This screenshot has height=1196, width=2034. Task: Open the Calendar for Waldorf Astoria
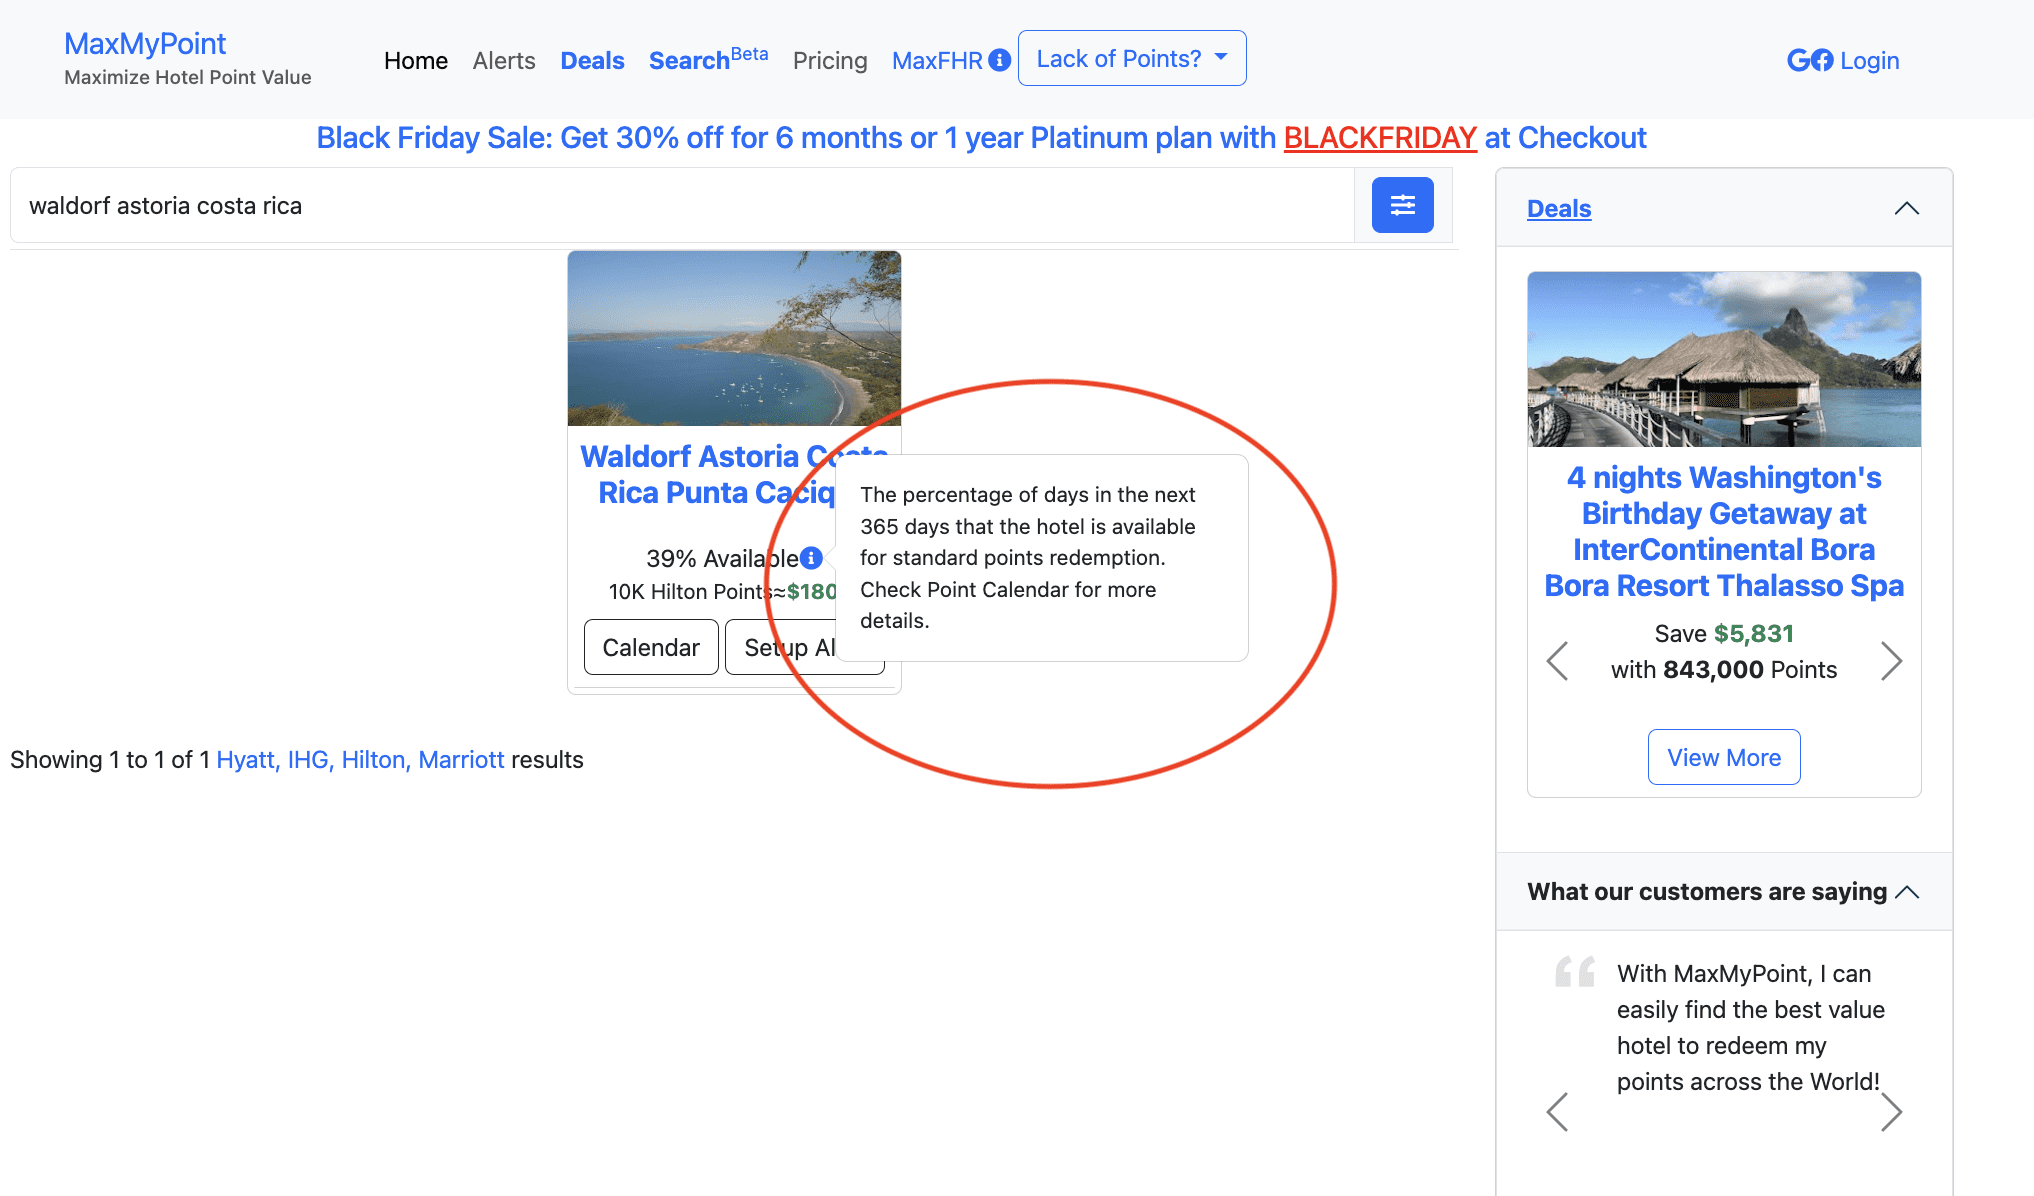click(x=651, y=647)
